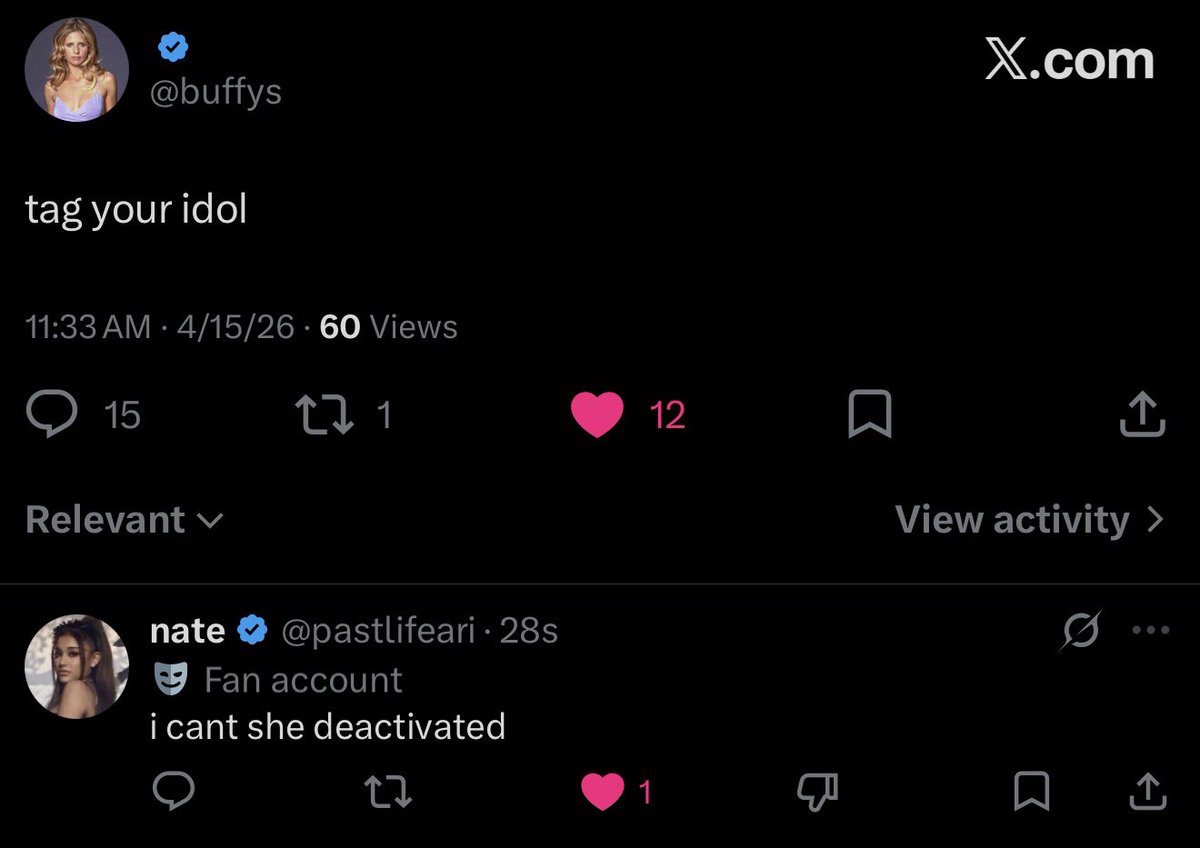The image size is (1200, 848).
Task: Bookmark the "tag your idol" post
Action: (x=869, y=414)
